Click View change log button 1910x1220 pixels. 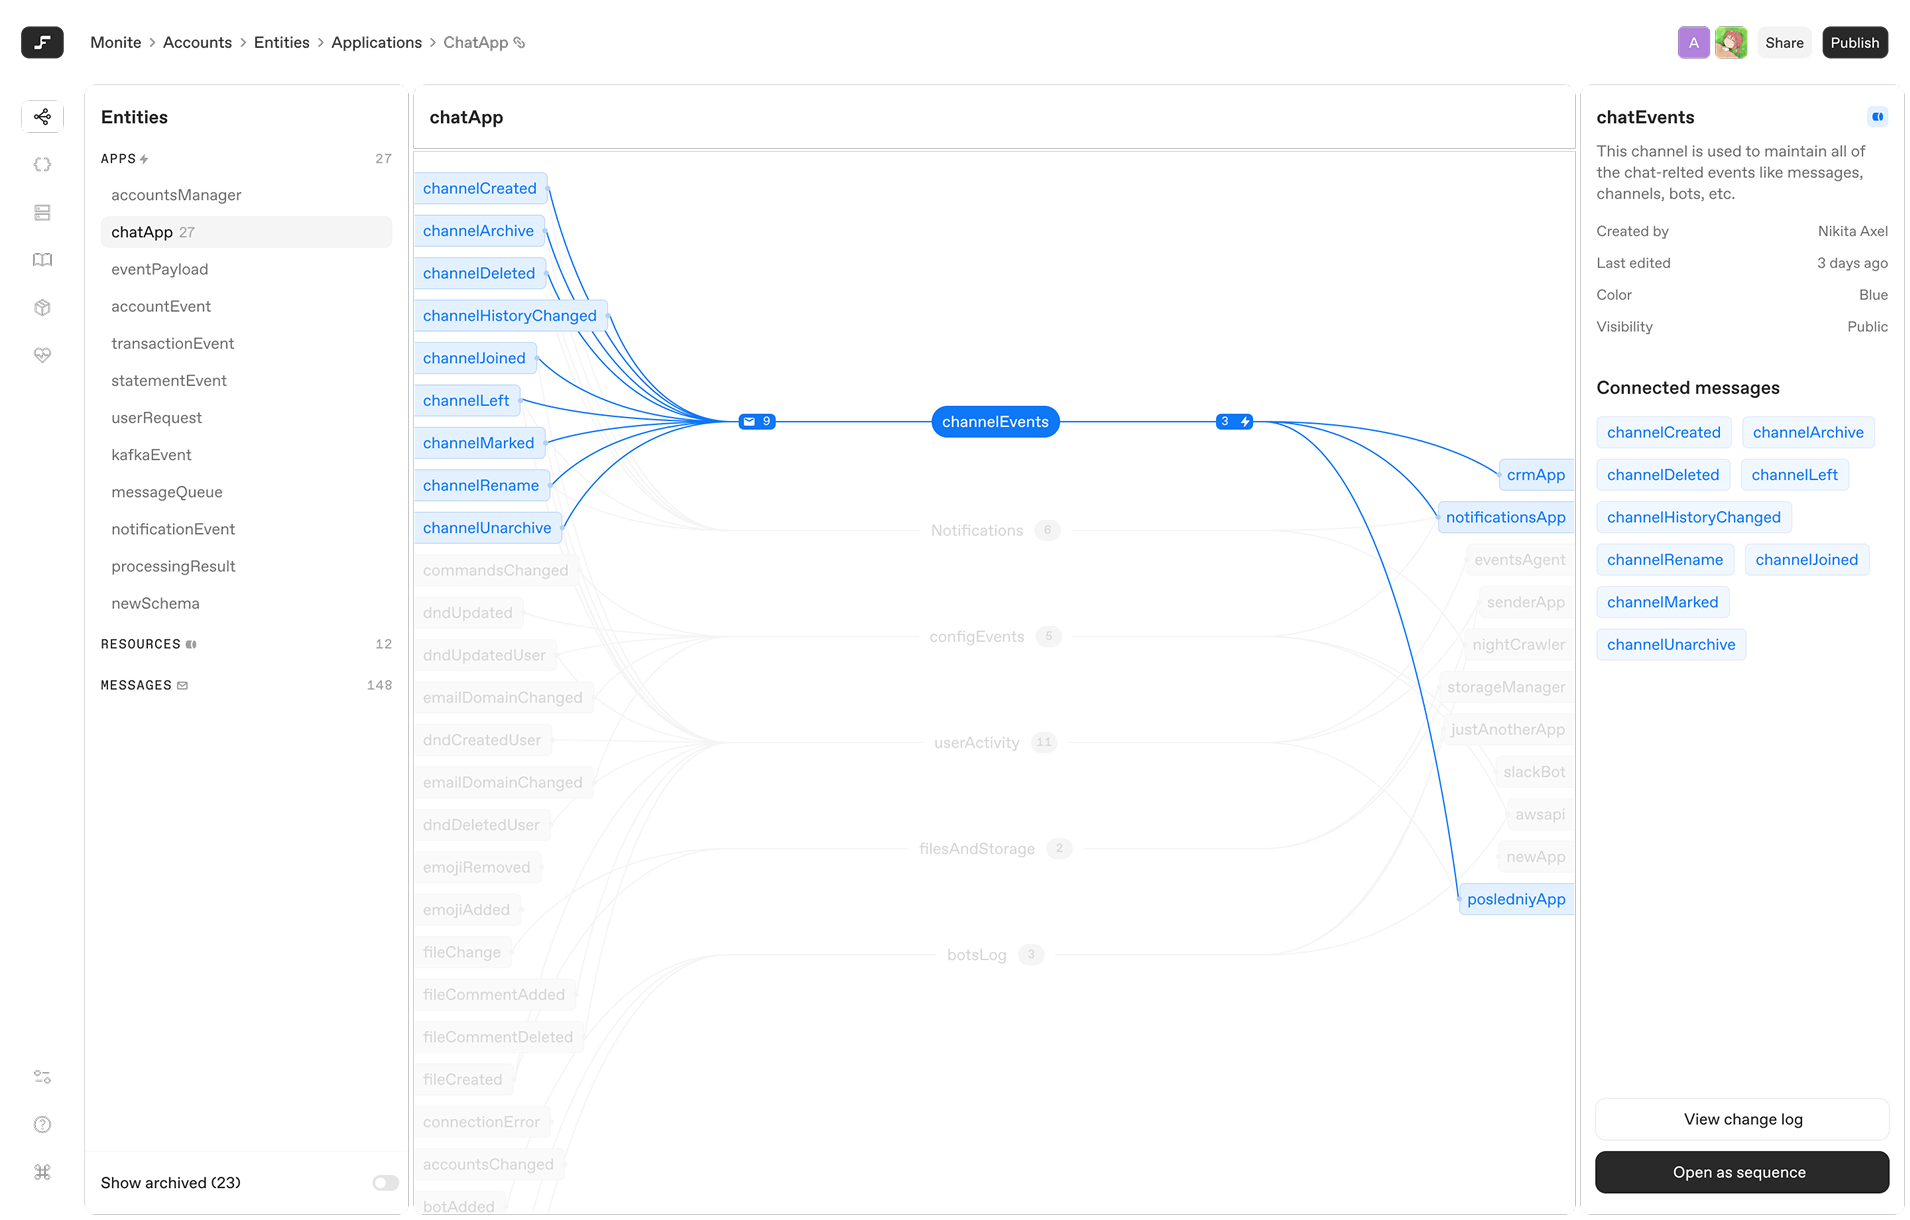[1742, 1119]
